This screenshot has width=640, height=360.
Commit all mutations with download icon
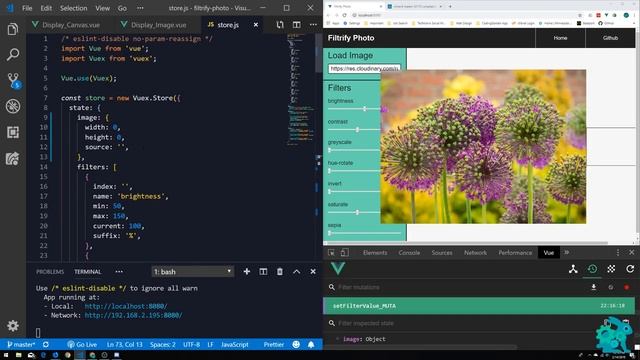pyautogui.click(x=593, y=287)
